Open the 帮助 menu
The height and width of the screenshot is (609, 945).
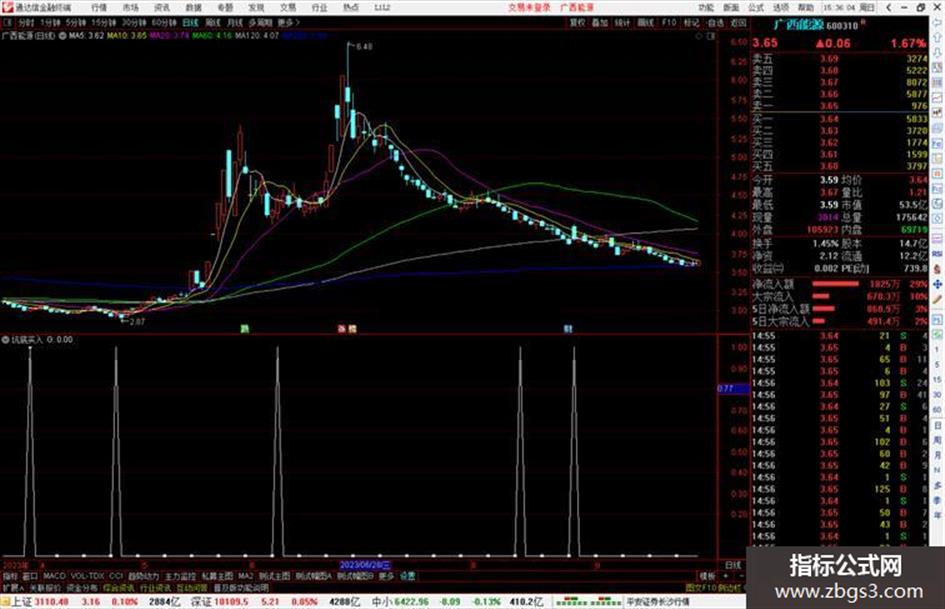[x=806, y=7]
